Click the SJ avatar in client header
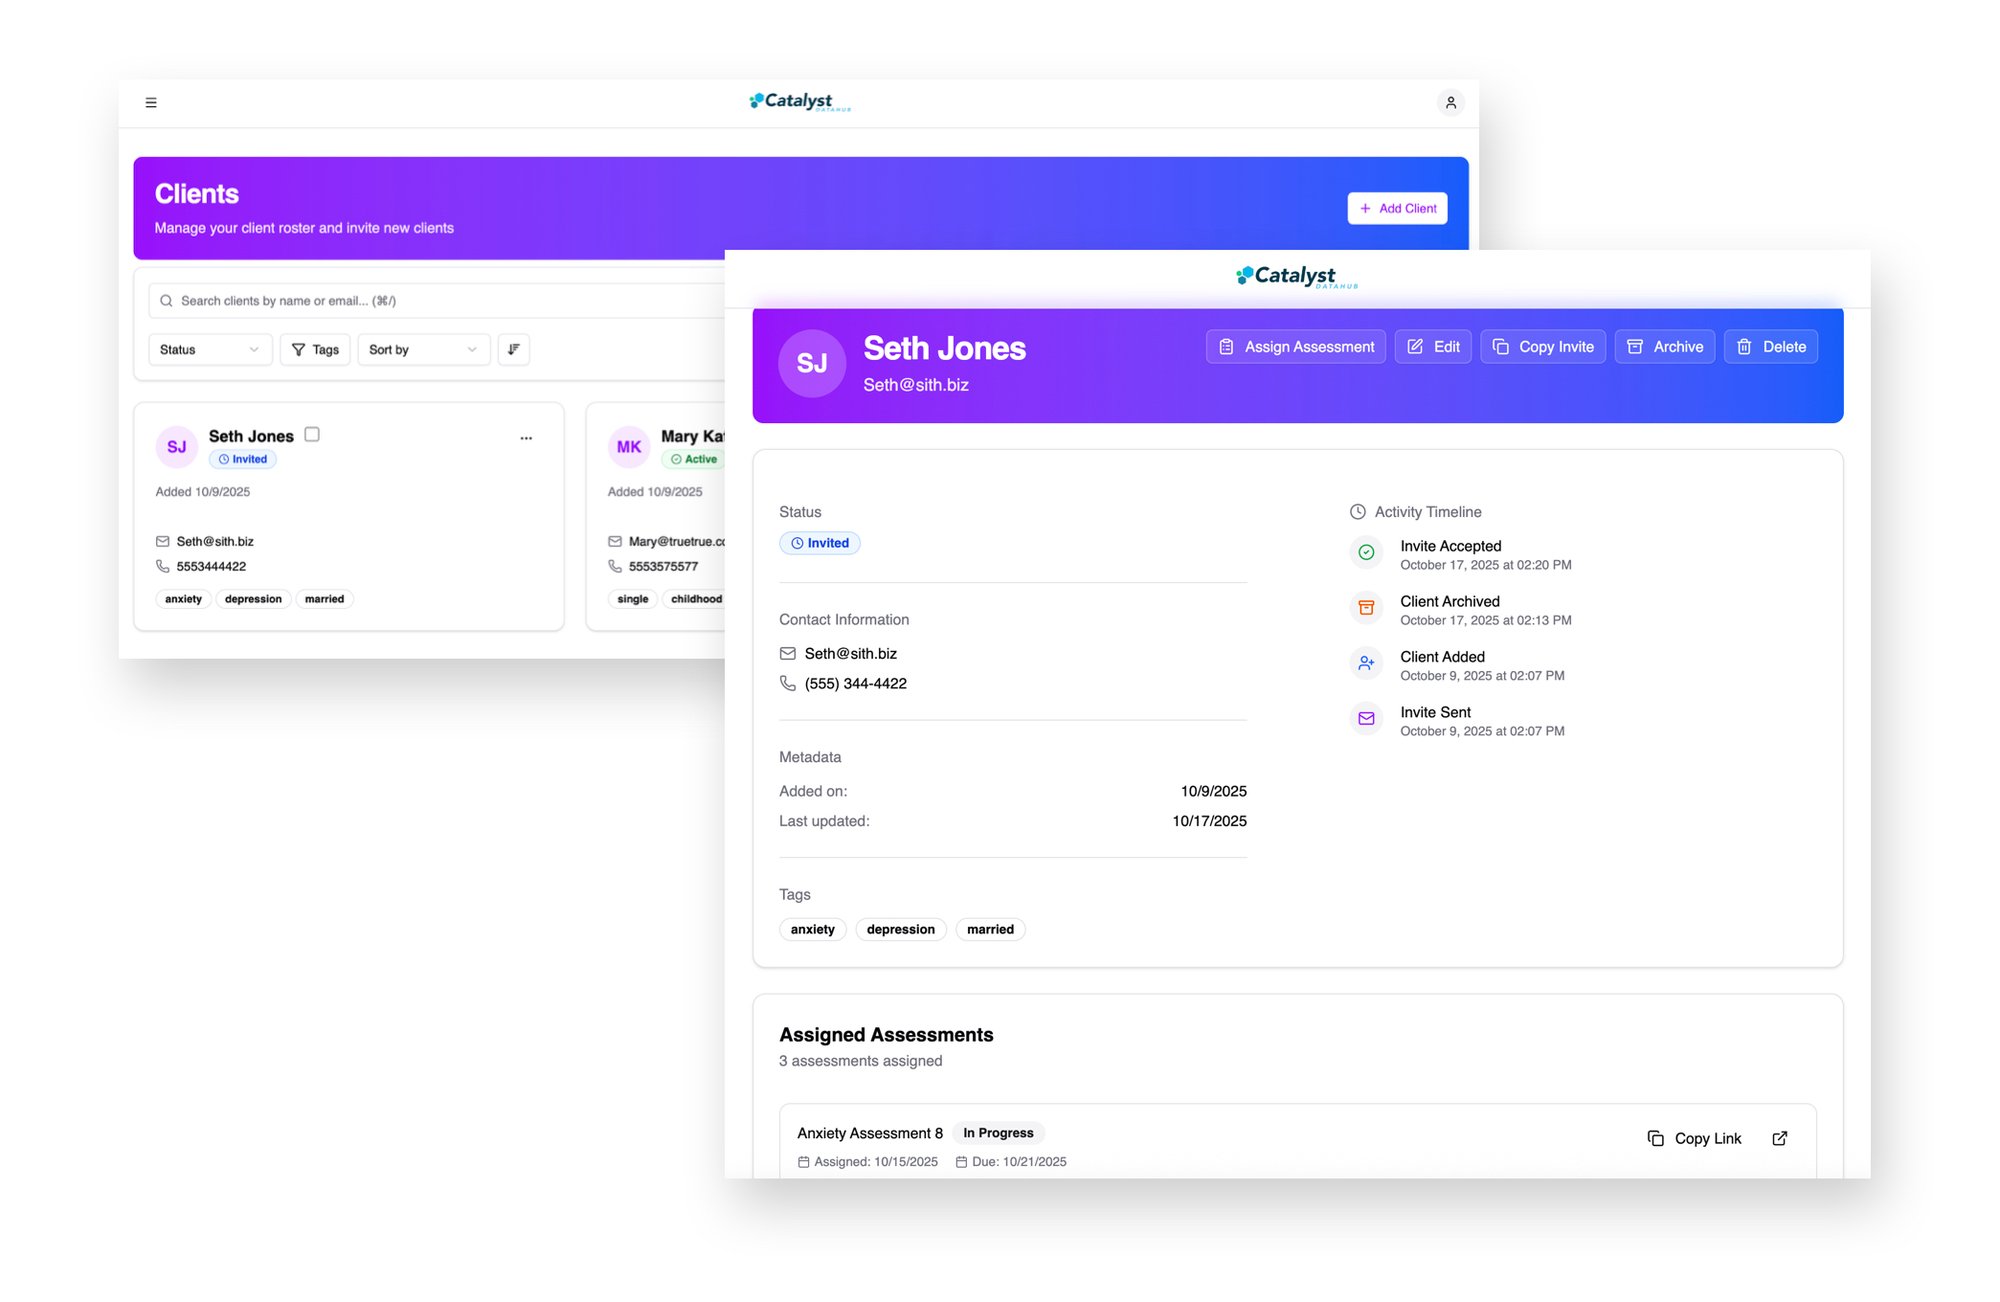2000x1302 pixels. coord(811,363)
